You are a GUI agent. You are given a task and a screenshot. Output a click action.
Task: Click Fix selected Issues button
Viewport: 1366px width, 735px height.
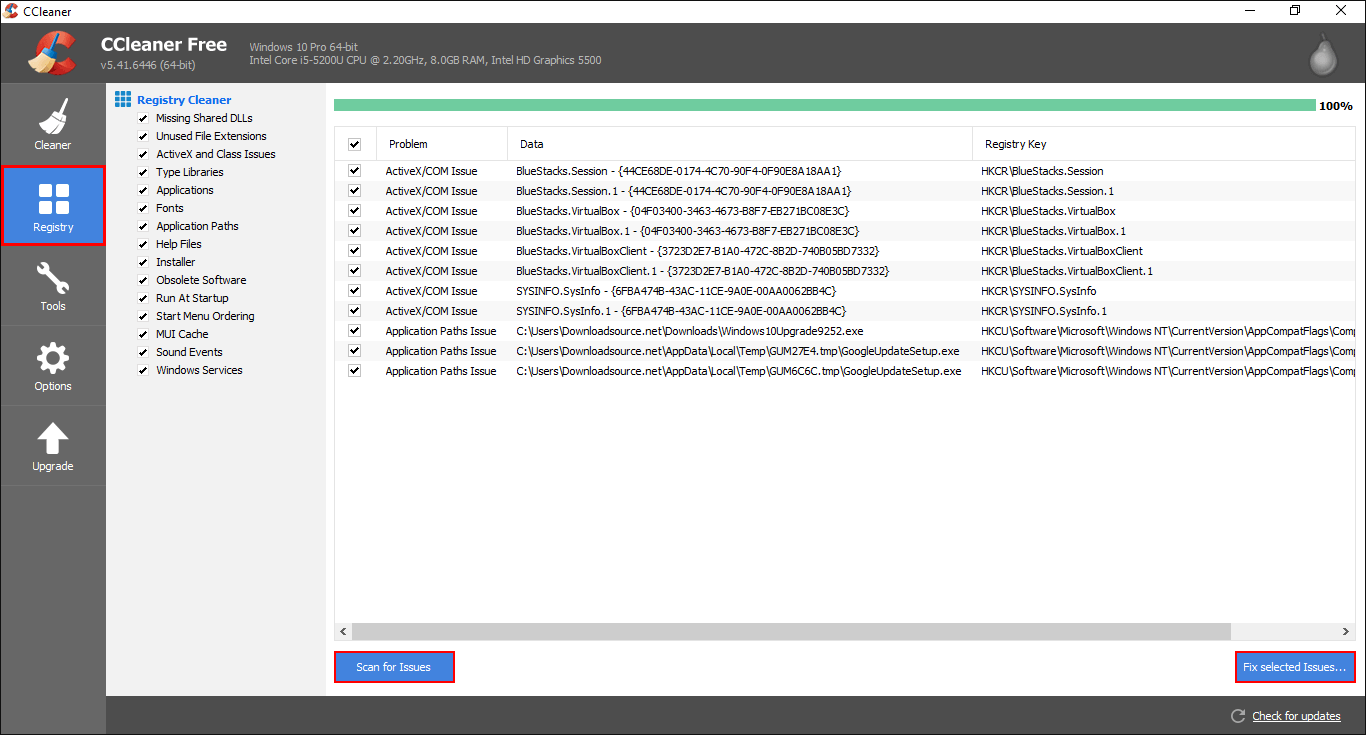pyautogui.click(x=1295, y=667)
